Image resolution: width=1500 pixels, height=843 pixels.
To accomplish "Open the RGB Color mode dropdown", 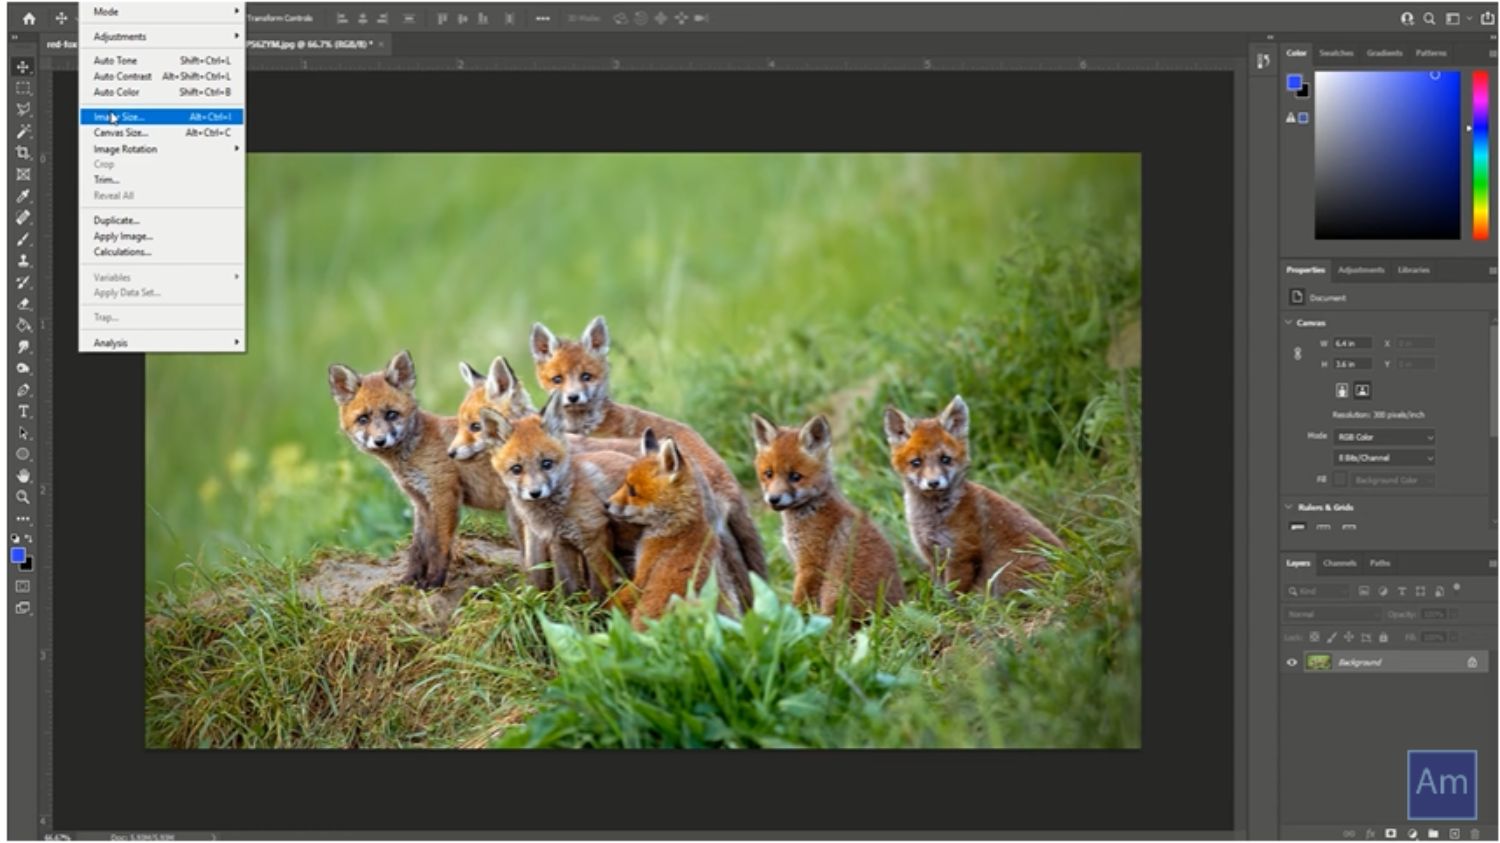I will click(x=1384, y=437).
